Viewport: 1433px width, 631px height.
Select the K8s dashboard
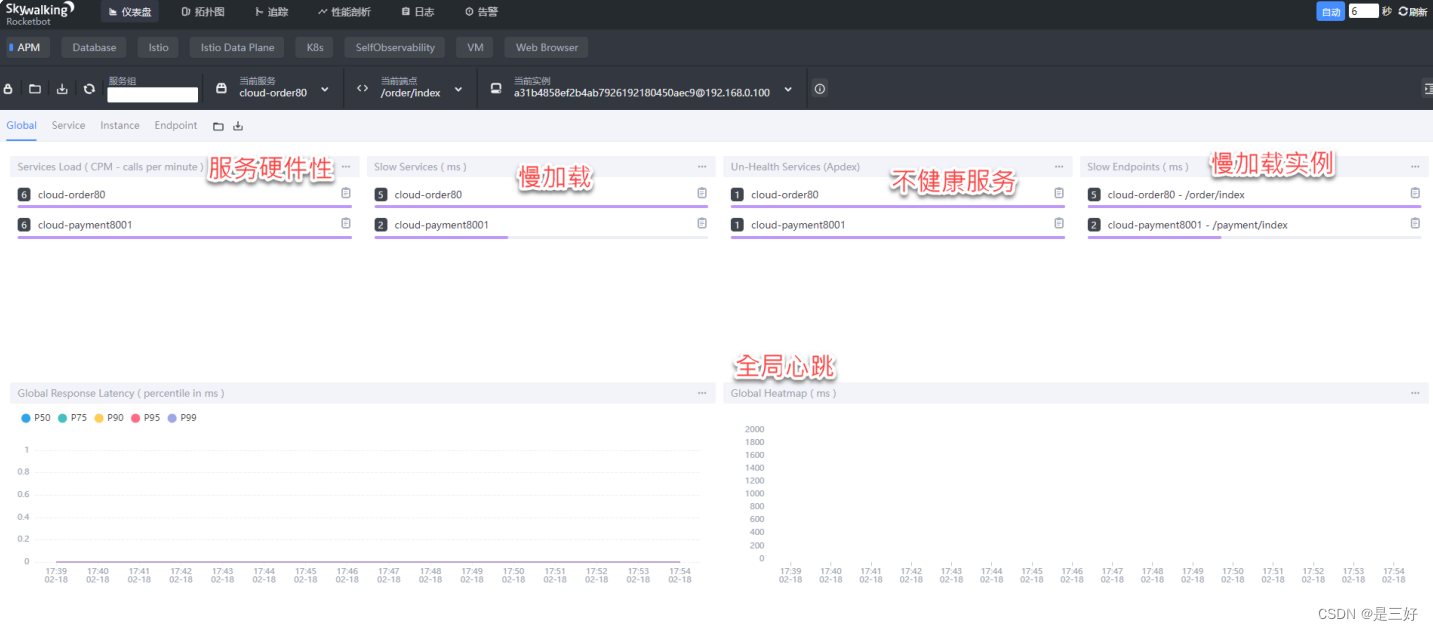click(315, 47)
